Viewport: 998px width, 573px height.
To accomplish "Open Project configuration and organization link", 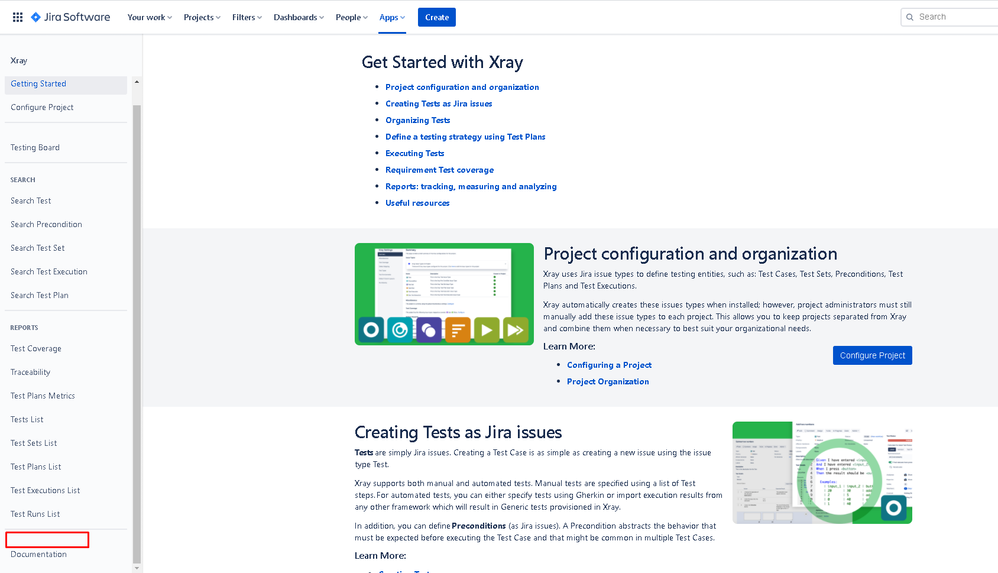I will (462, 87).
